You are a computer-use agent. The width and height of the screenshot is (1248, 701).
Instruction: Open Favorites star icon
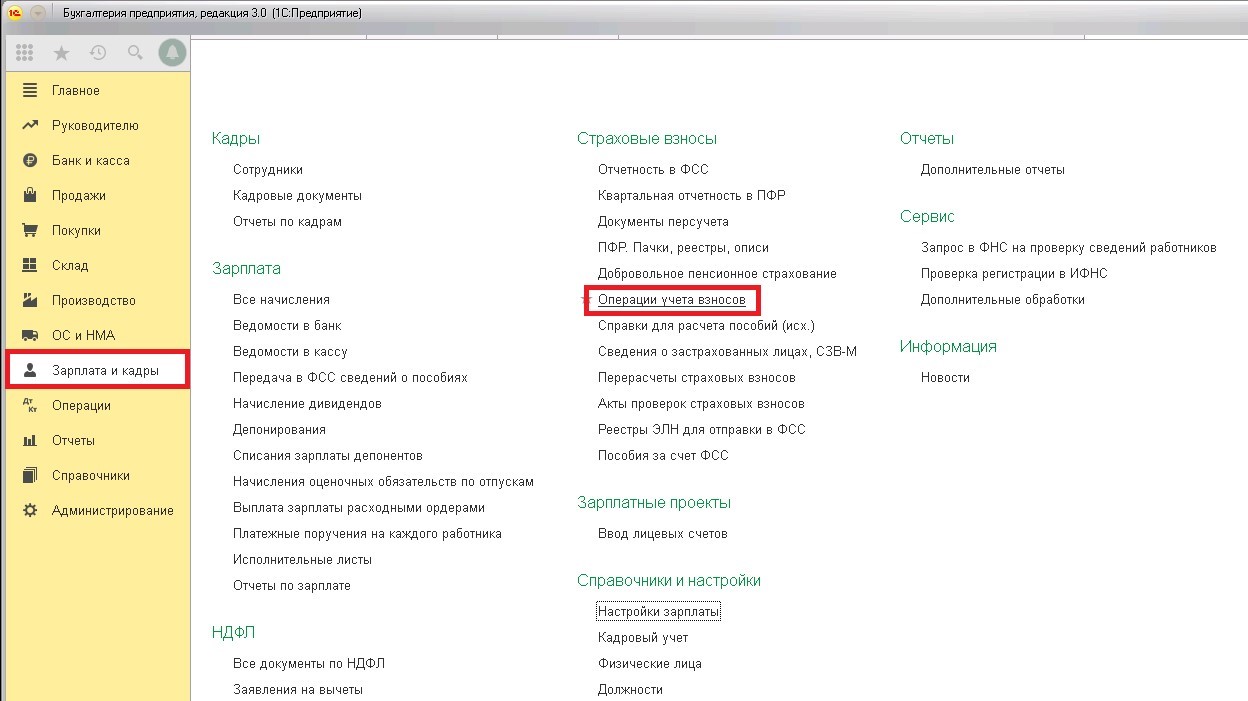(x=62, y=53)
